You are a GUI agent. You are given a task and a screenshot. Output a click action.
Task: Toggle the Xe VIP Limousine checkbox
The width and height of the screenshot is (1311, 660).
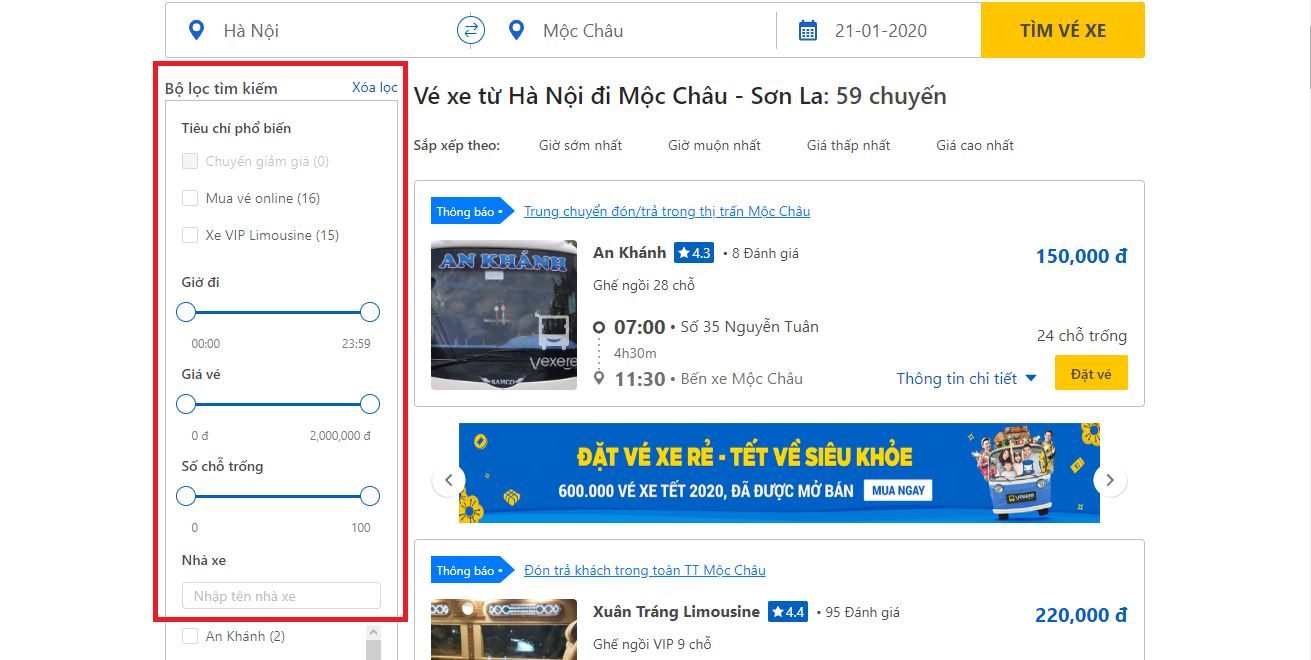click(190, 235)
